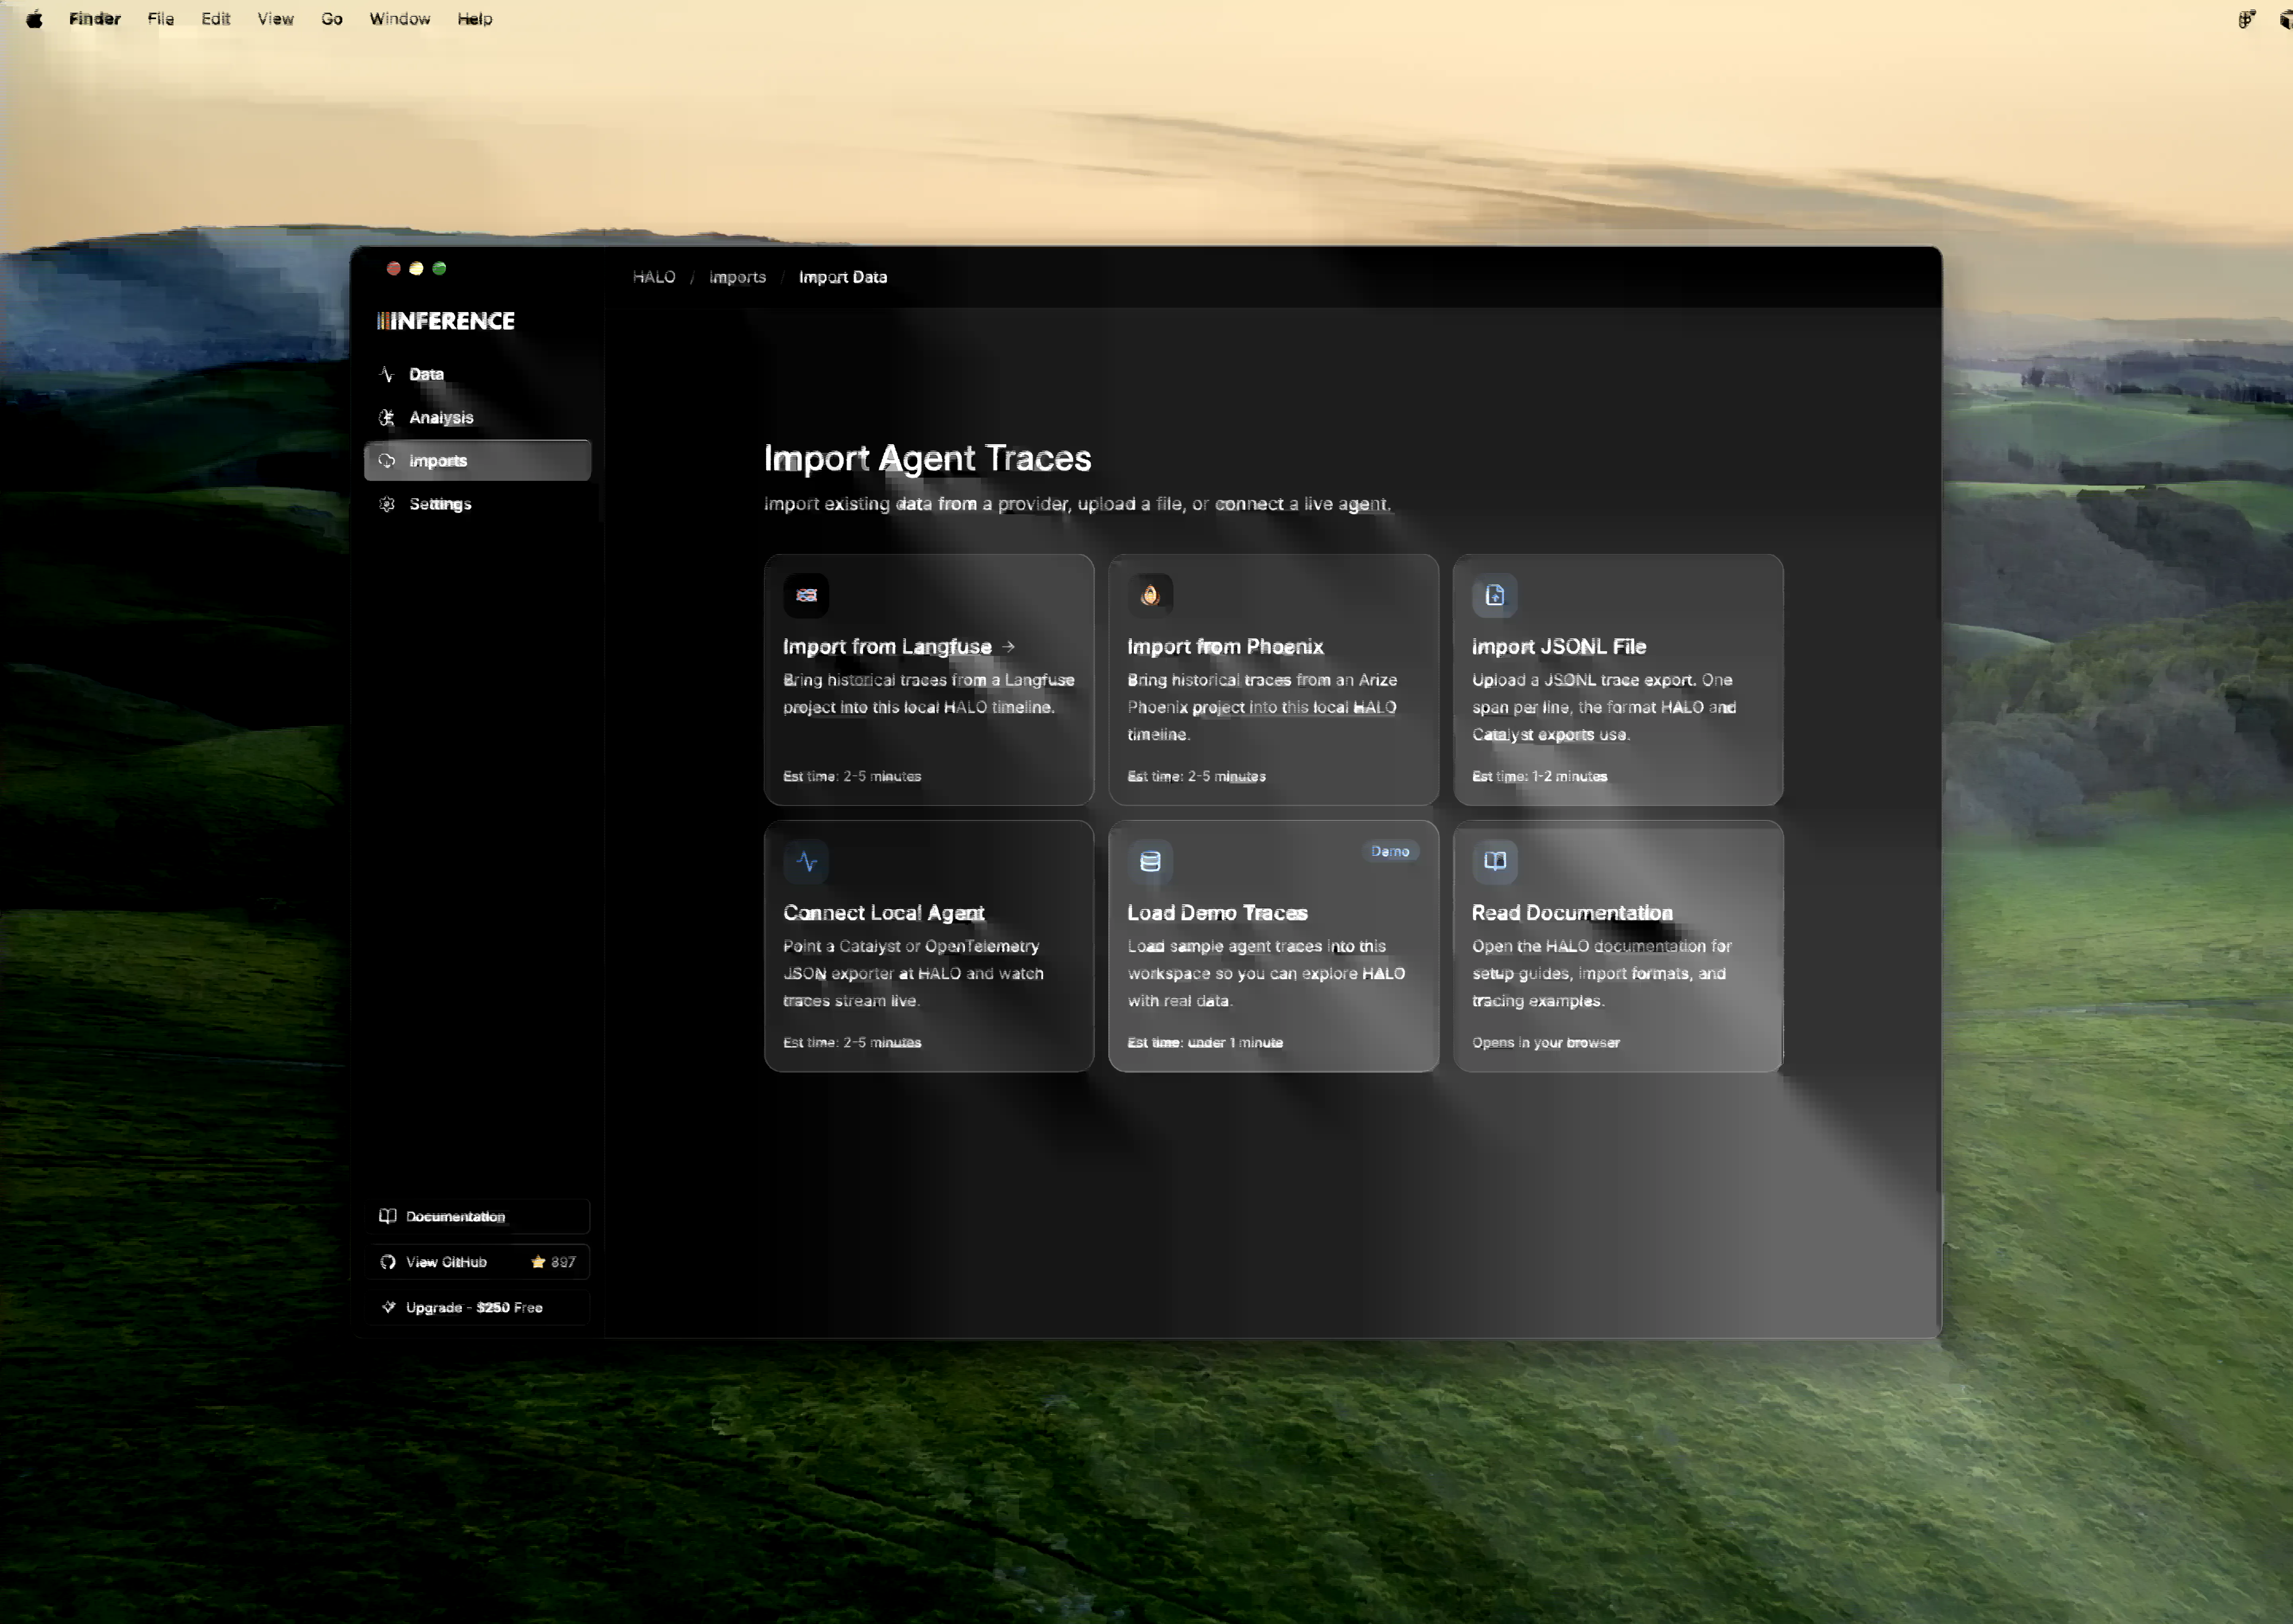Click the arrow next to Import from Langfuse

[x=1008, y=647]
